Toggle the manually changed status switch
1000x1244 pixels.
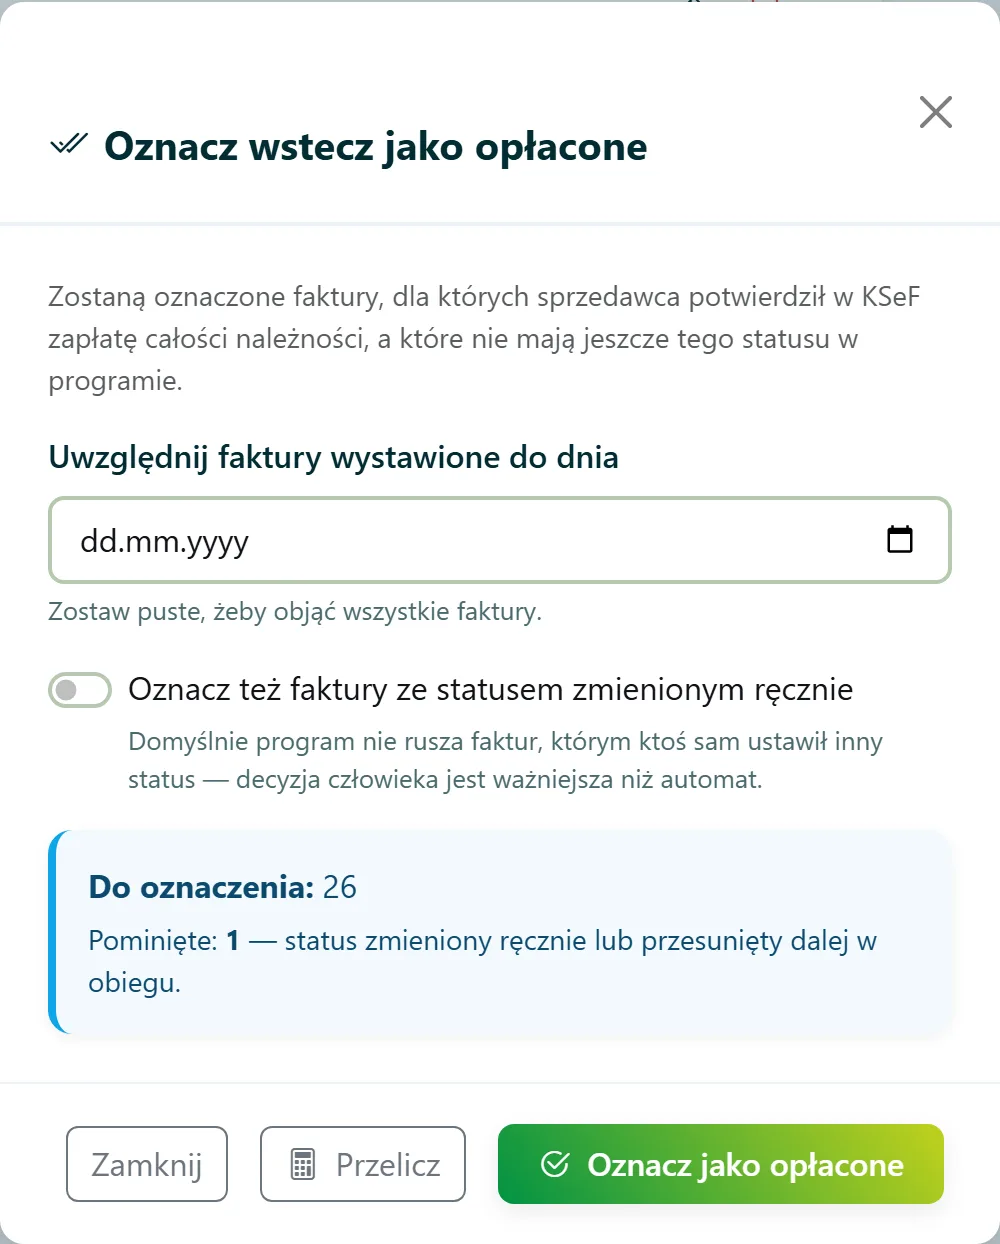[x=80, y=690]
